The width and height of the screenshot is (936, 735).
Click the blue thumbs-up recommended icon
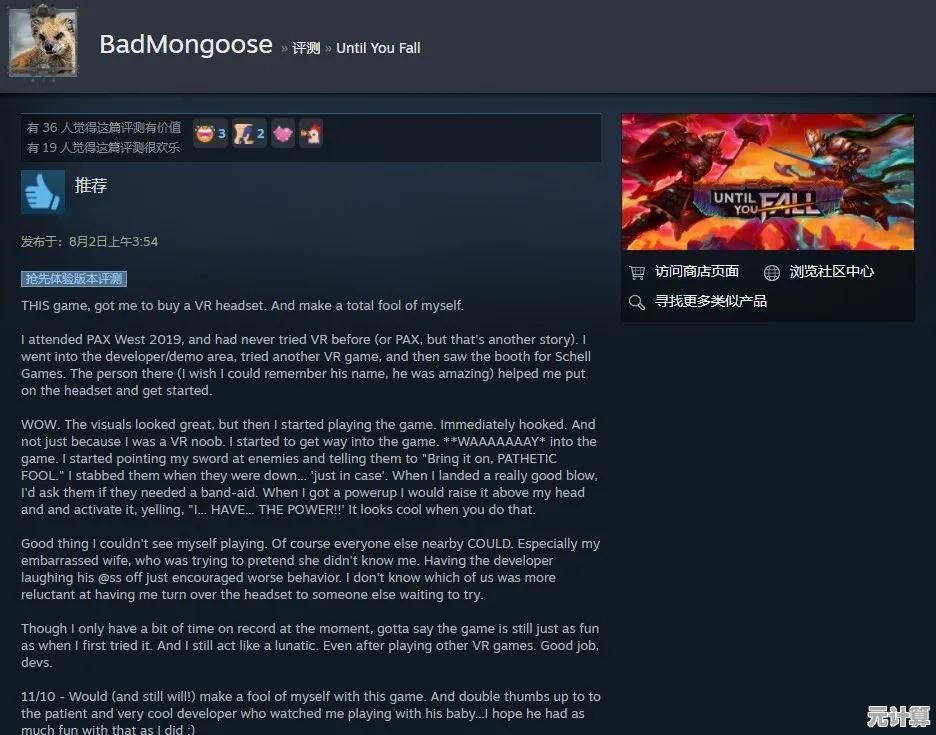(43, 192)
